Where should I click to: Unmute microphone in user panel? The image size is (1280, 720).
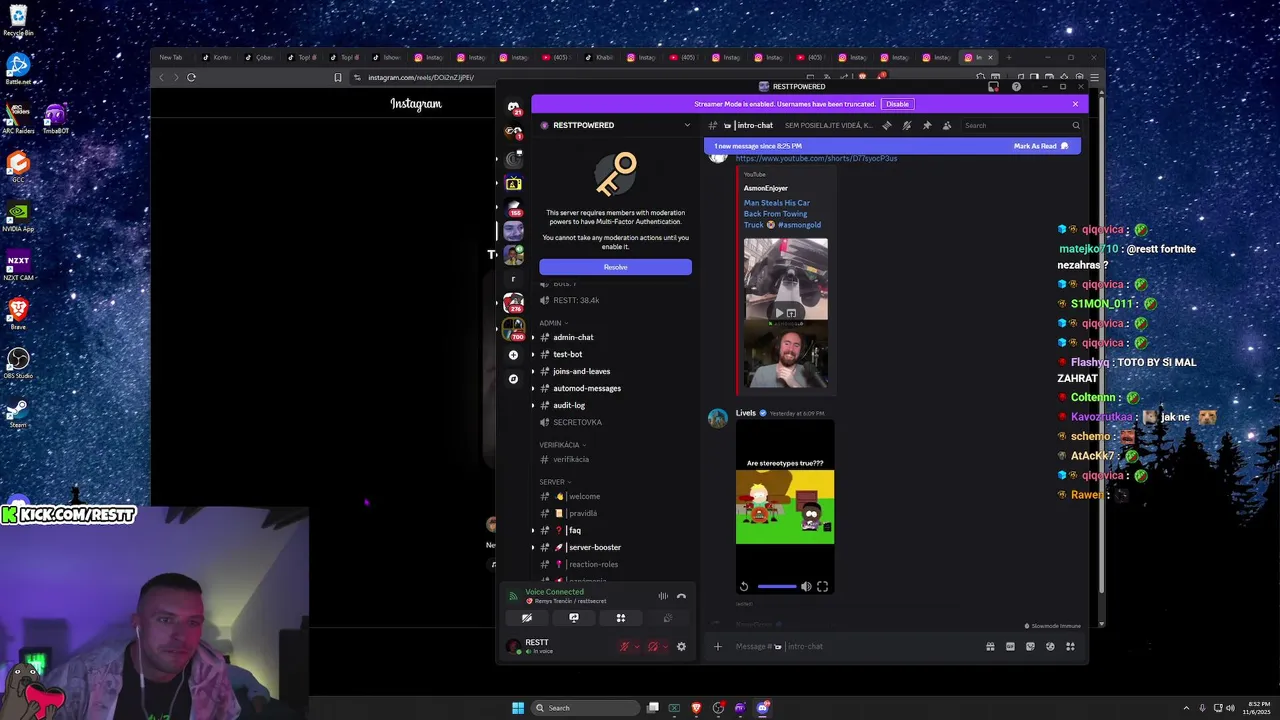[x=624, y=646]
